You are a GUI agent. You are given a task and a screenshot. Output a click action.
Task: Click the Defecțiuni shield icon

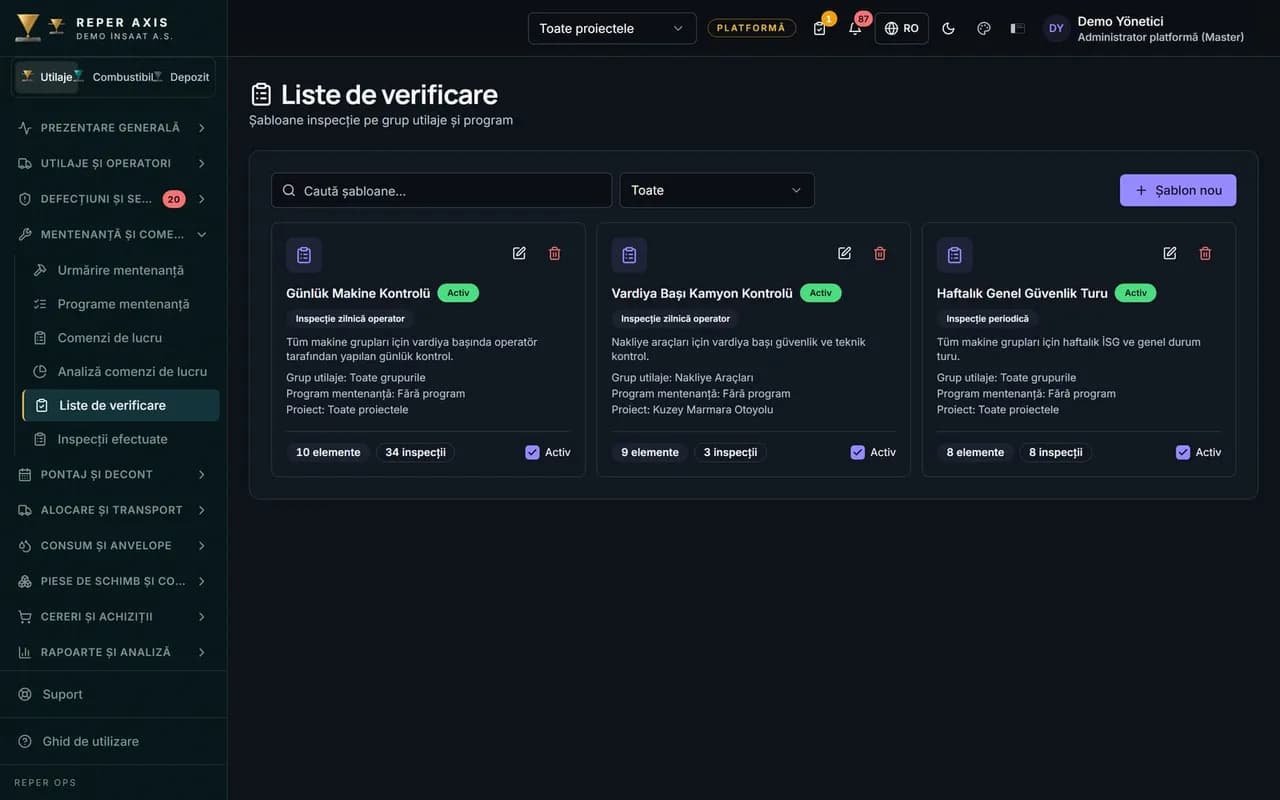tap(25, 199)
